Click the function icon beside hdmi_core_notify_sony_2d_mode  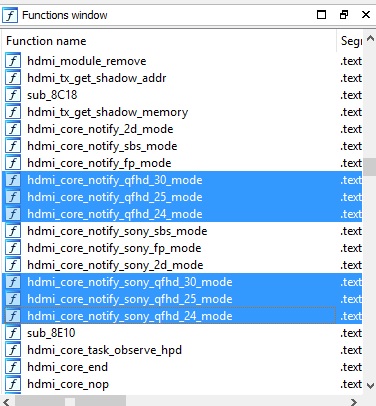pyautogui.click(x=13, y=265)
